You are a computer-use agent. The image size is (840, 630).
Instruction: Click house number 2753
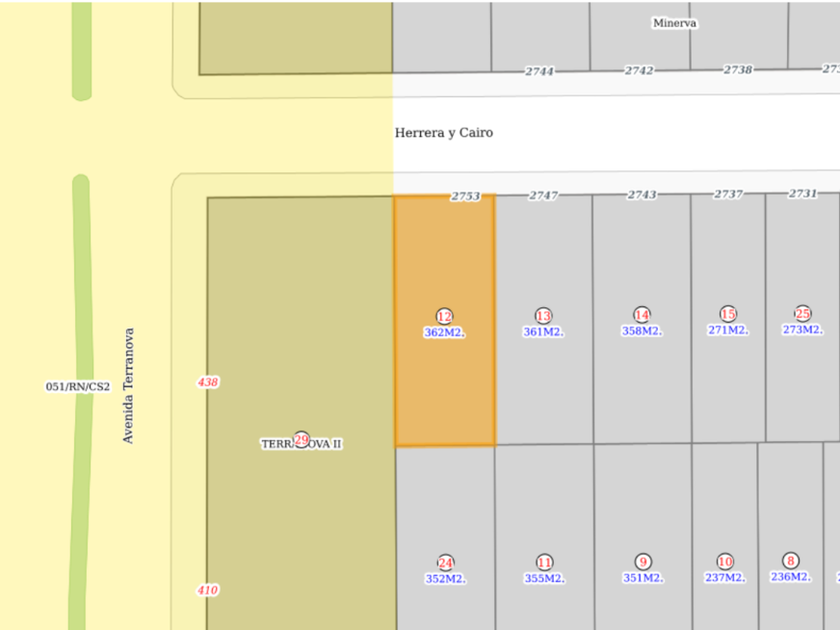point(466,196)
